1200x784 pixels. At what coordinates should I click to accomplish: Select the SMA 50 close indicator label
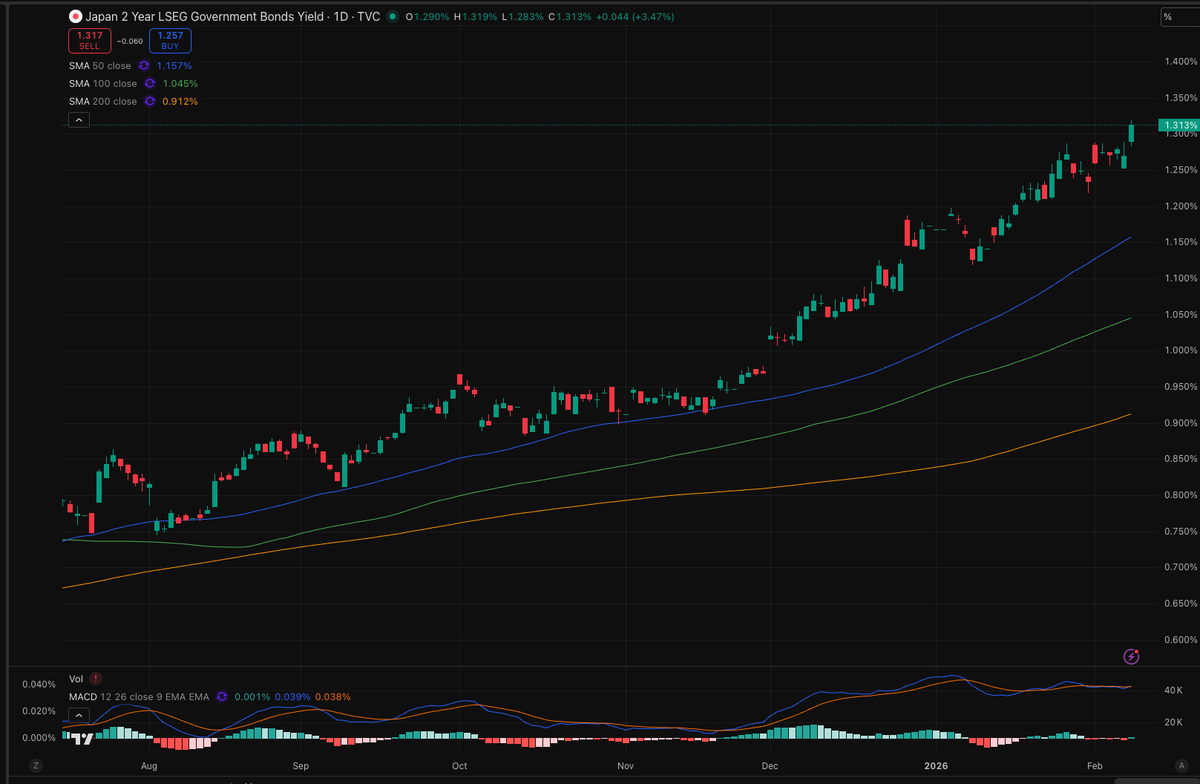coord(100,65)
